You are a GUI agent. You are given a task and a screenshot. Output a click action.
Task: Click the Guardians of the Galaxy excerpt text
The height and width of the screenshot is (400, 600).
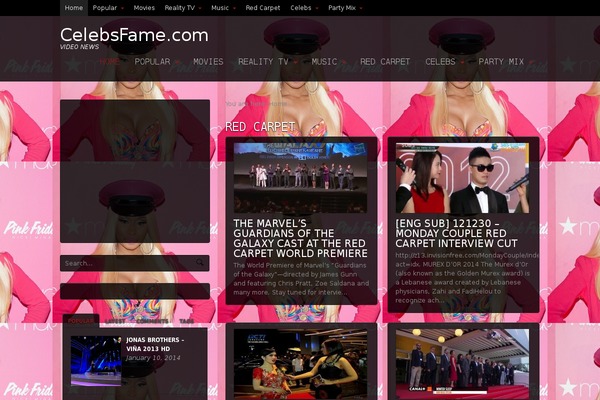(301, 279)
